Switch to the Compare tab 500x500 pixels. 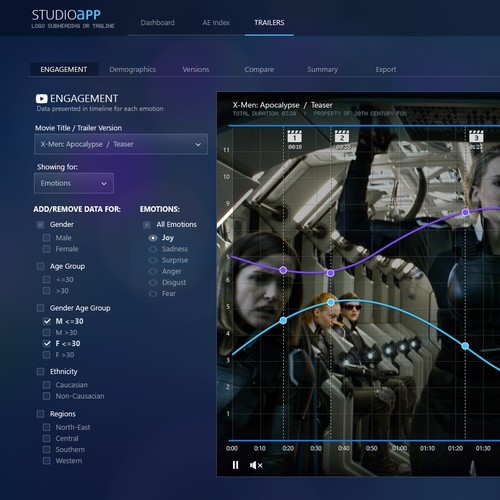259,69
